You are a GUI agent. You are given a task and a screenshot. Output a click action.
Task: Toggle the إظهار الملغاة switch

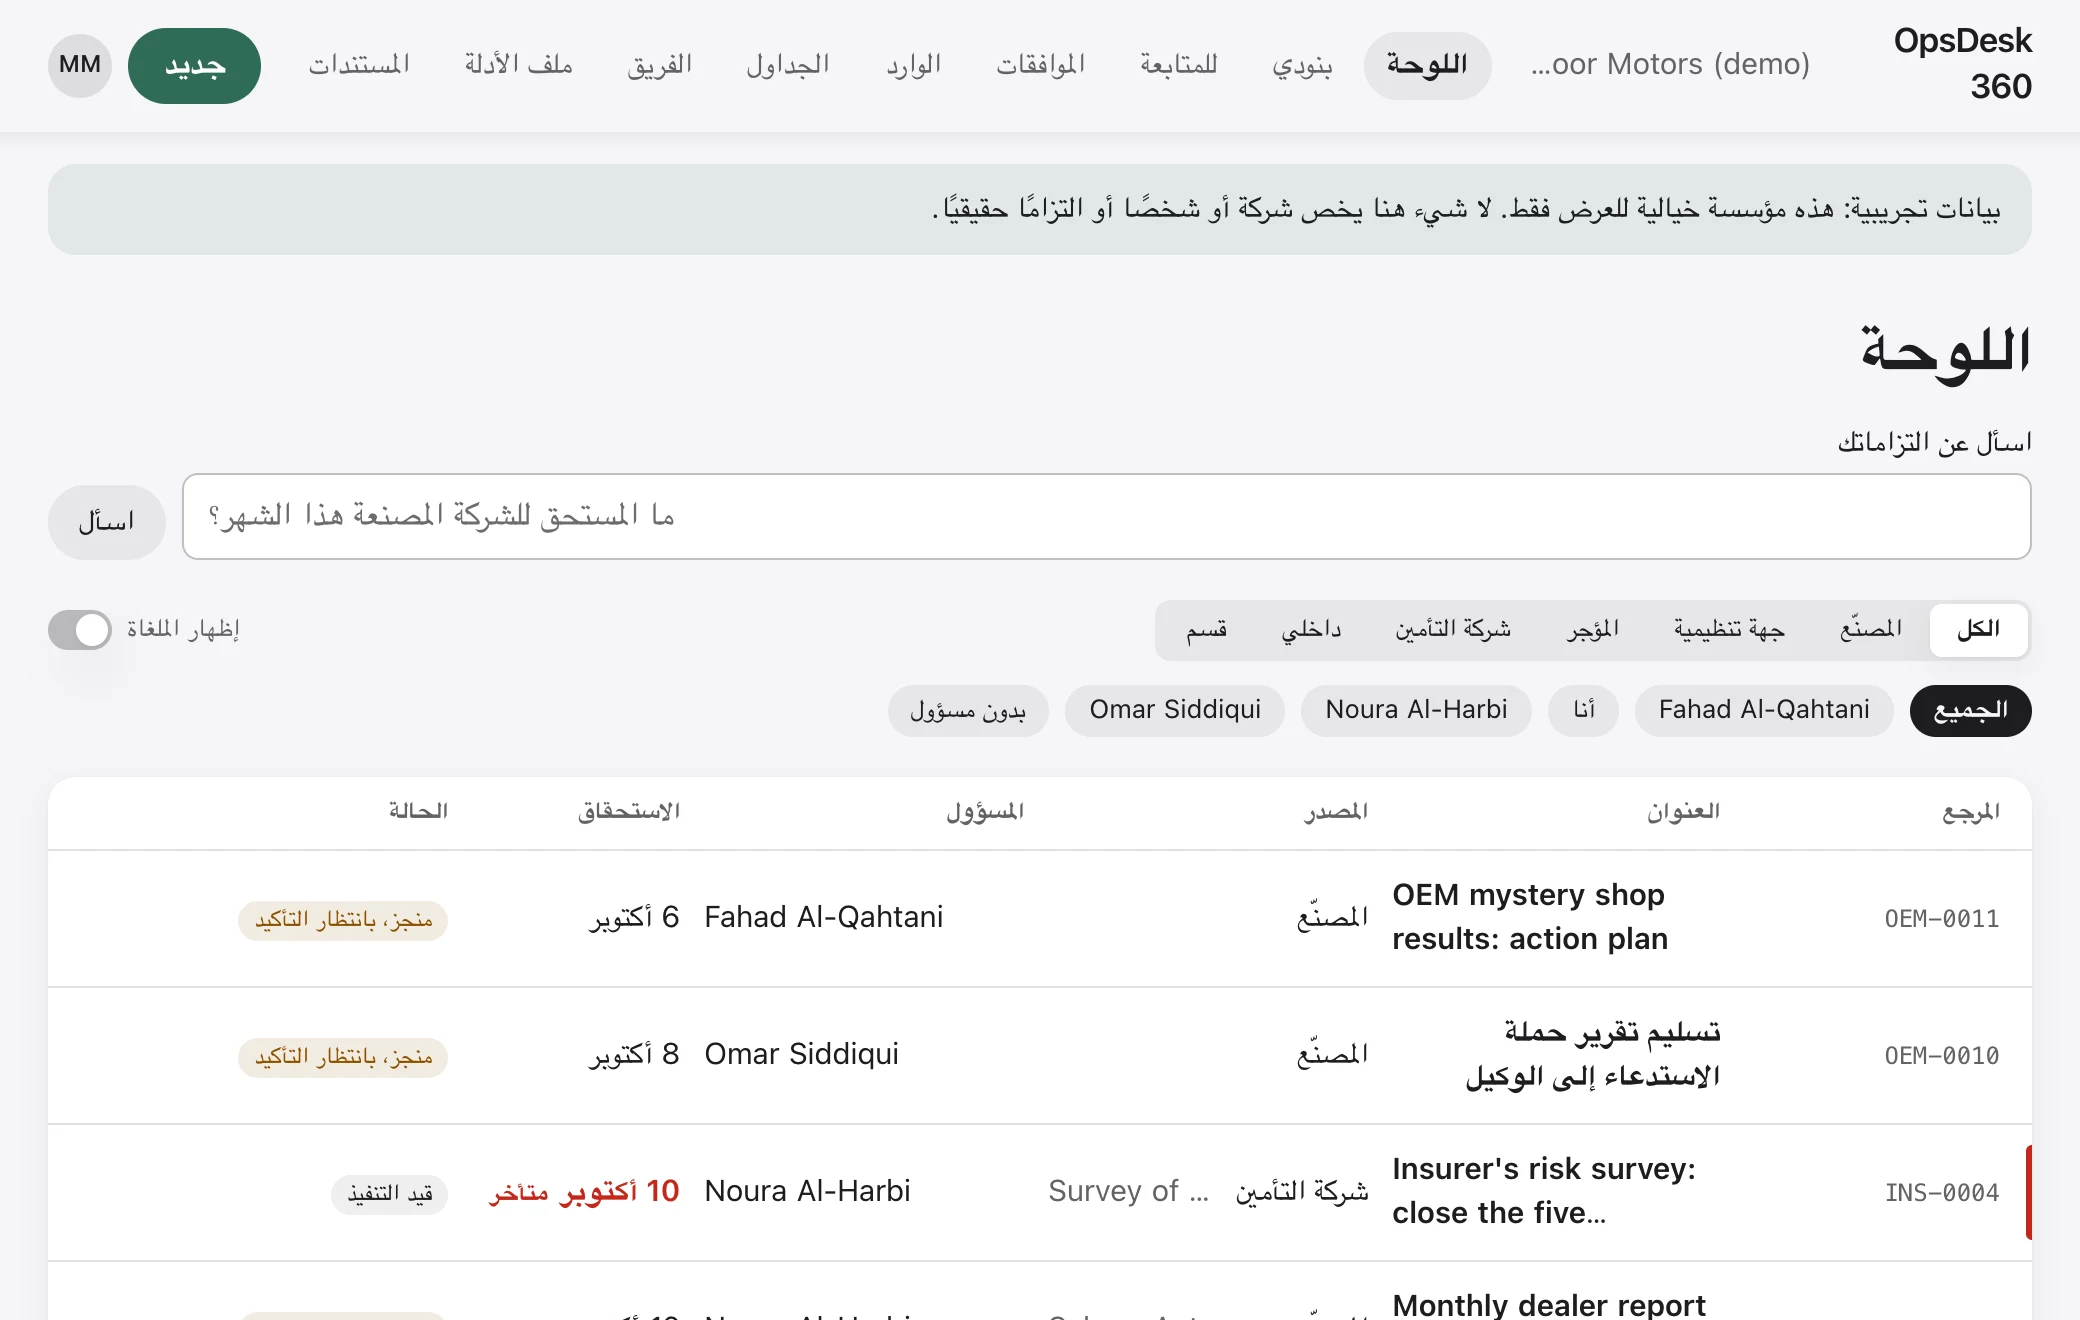coord(80,629)
